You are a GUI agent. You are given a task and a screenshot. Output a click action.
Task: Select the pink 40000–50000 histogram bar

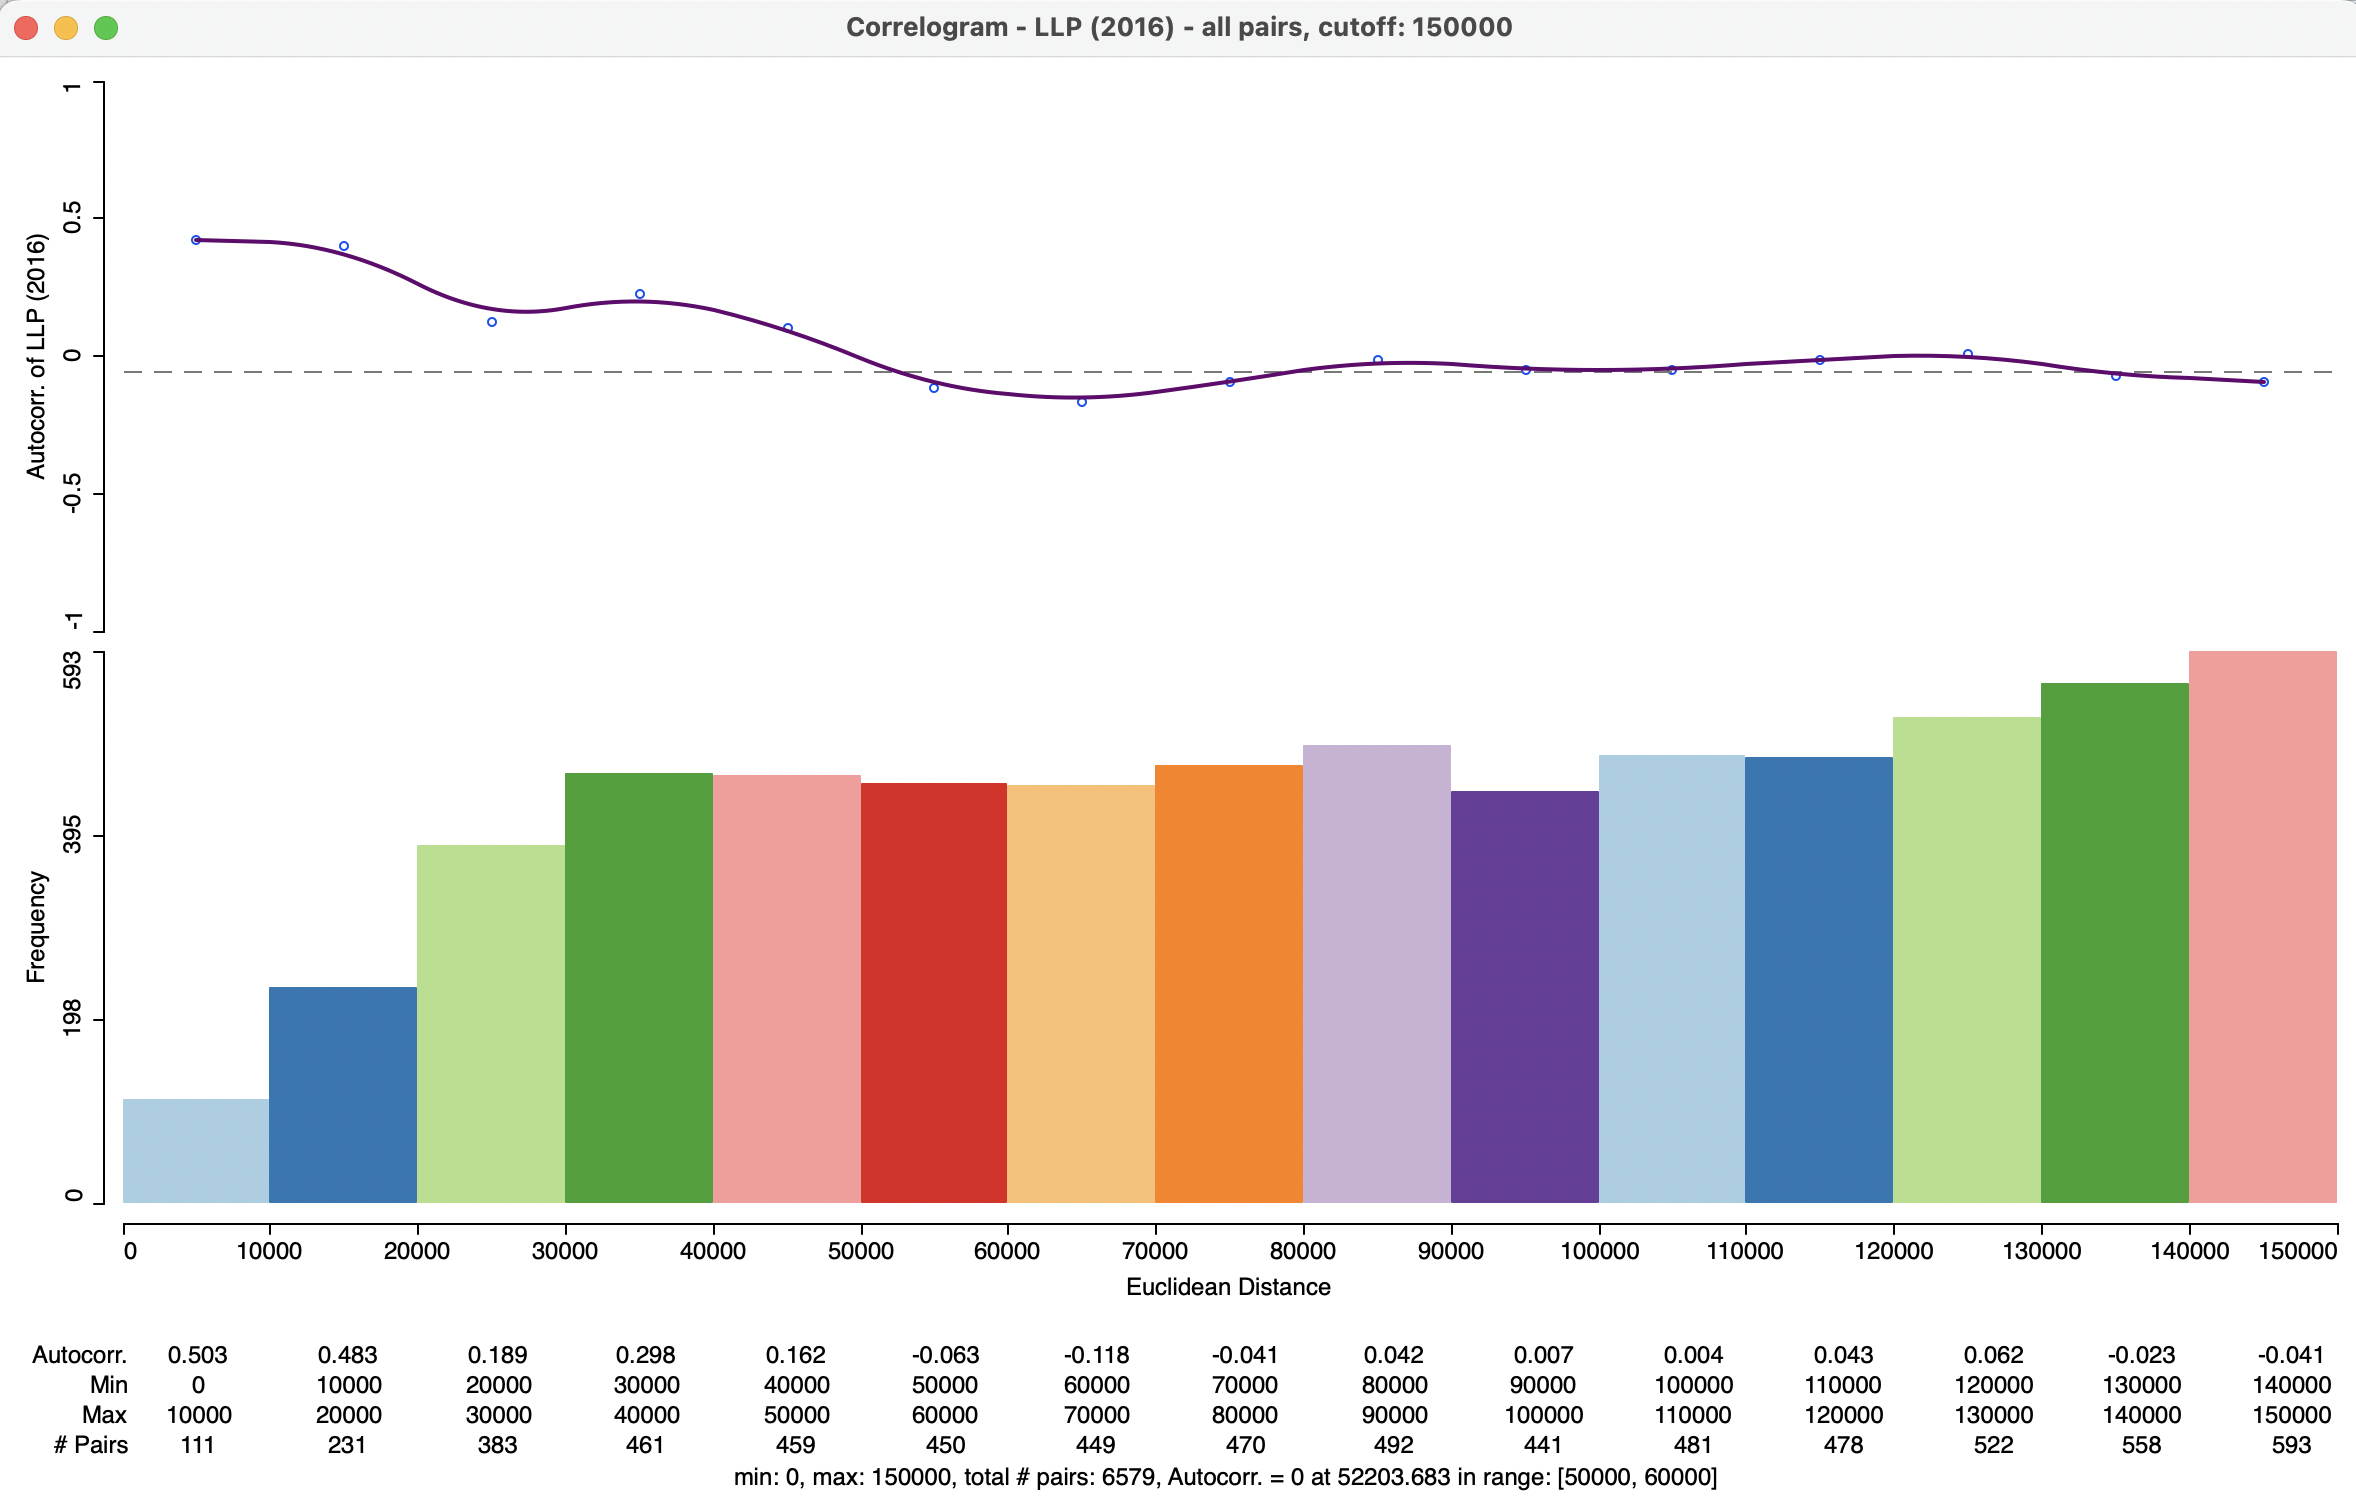click(787, 989)
